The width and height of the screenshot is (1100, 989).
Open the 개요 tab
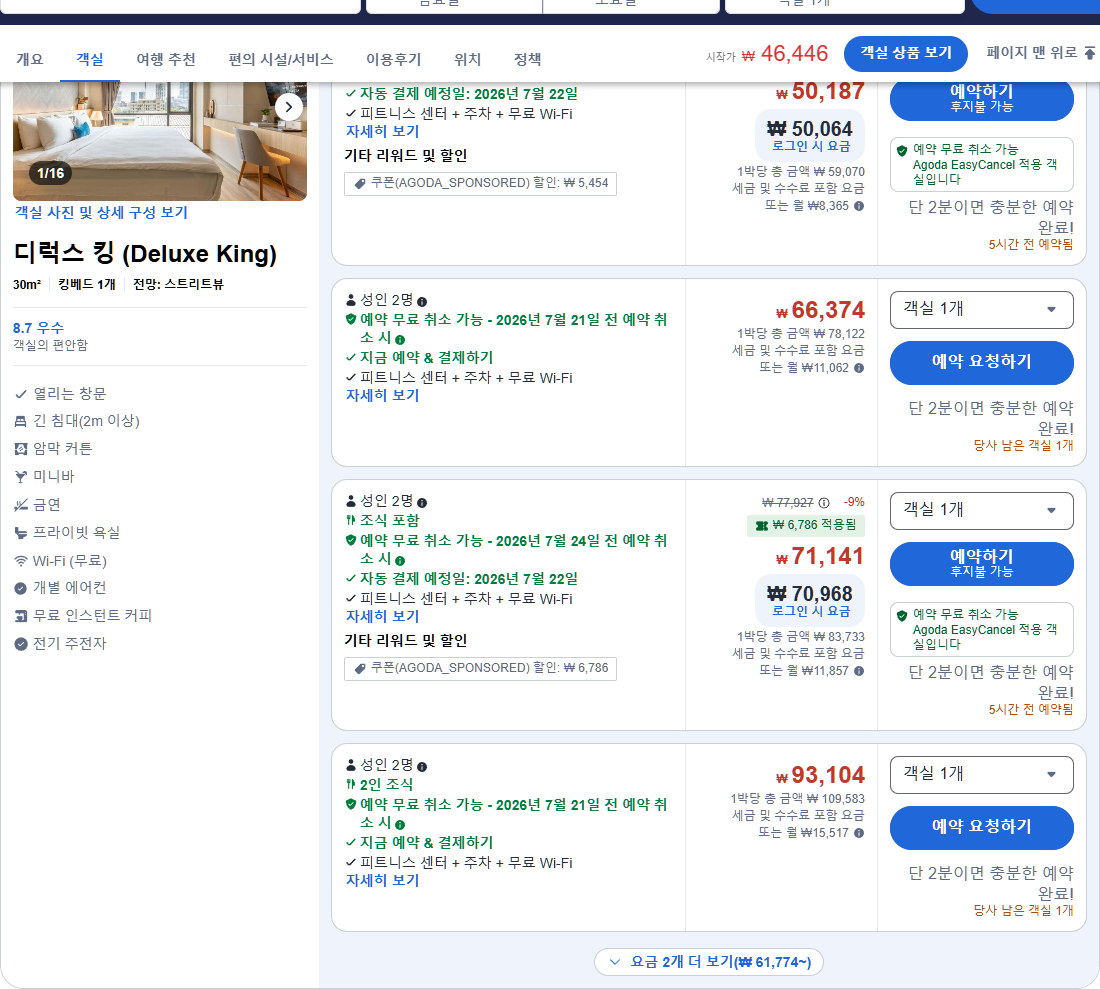coord(29,60)
